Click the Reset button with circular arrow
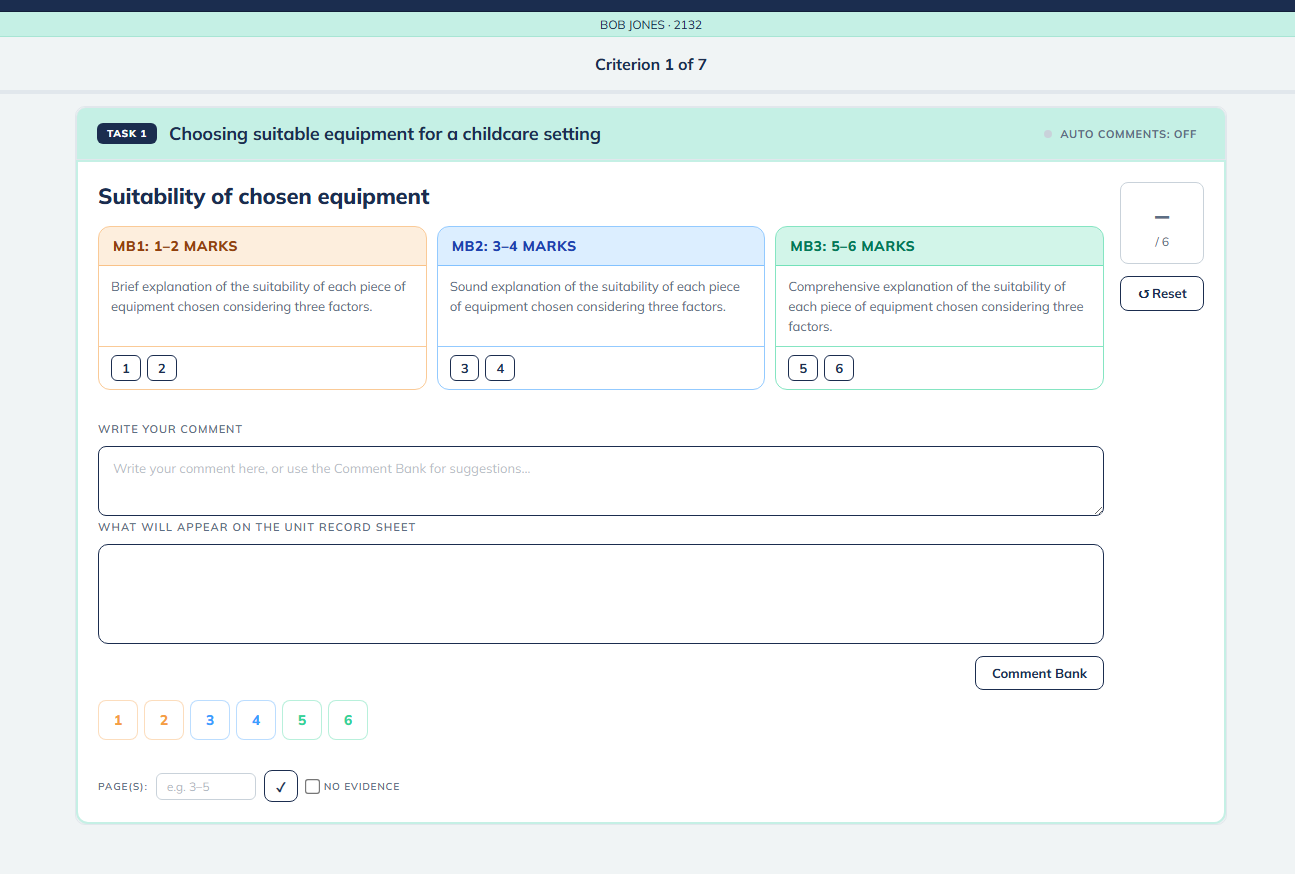 [1162, 294]
